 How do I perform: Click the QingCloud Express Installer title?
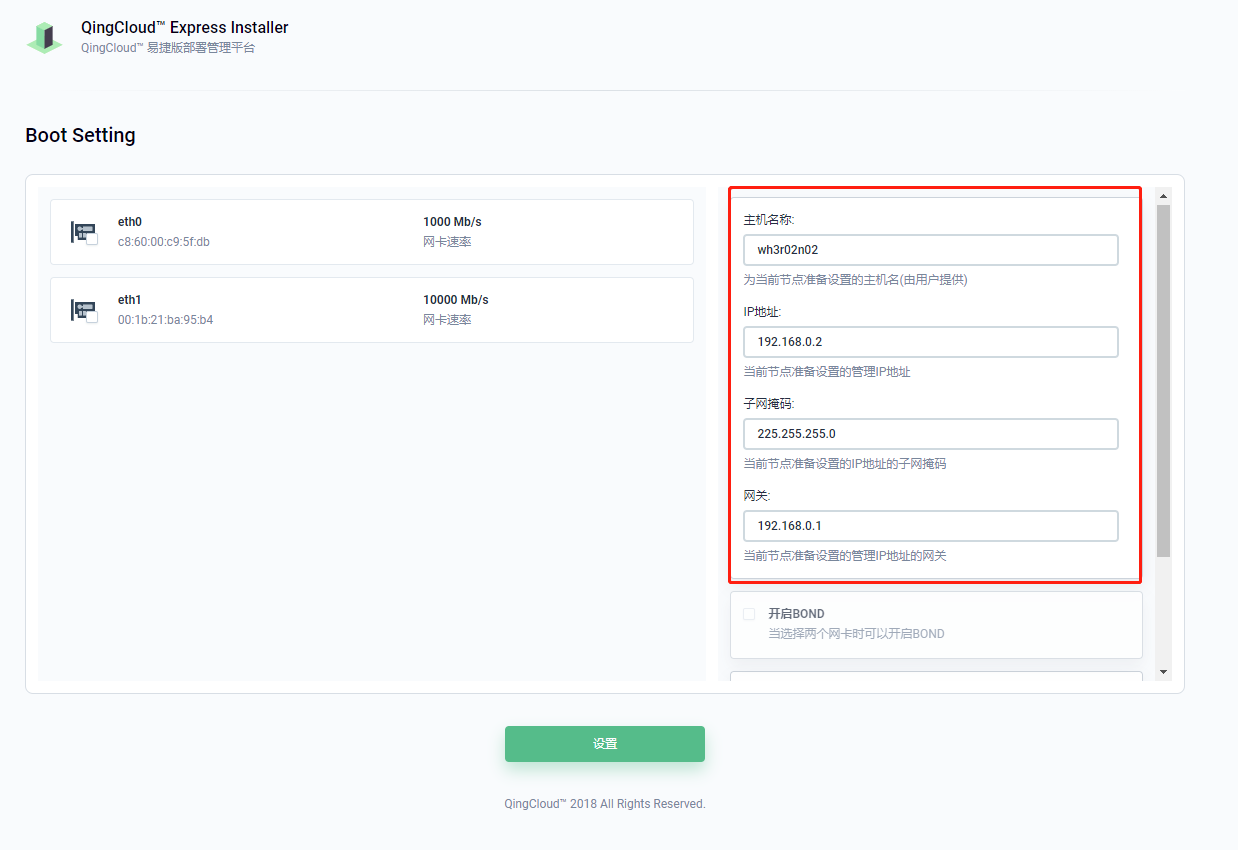(185, 28)
